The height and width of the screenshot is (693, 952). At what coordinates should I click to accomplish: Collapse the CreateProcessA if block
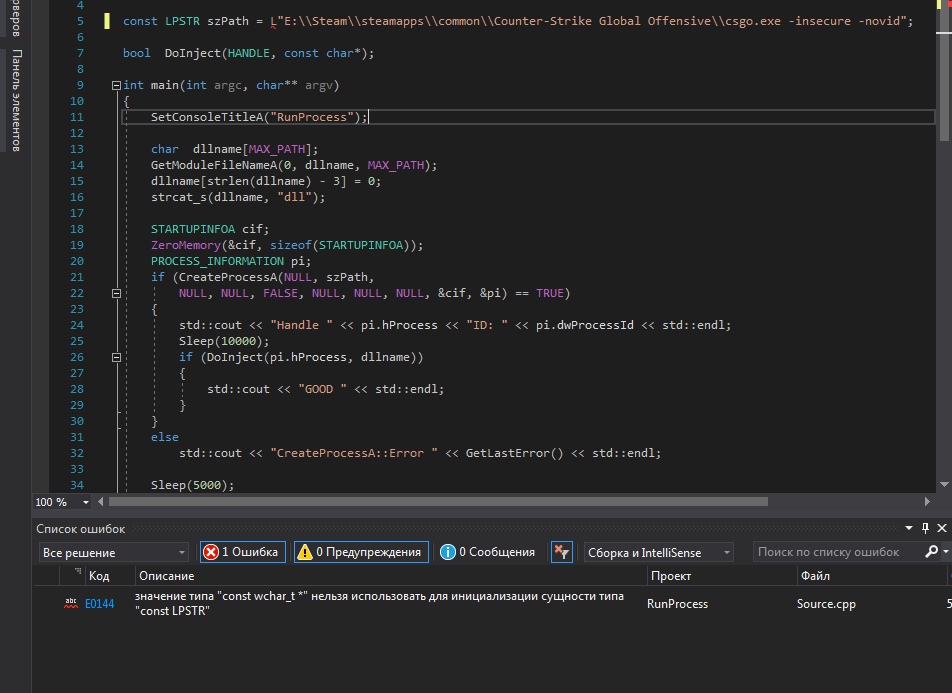(117, 293)
